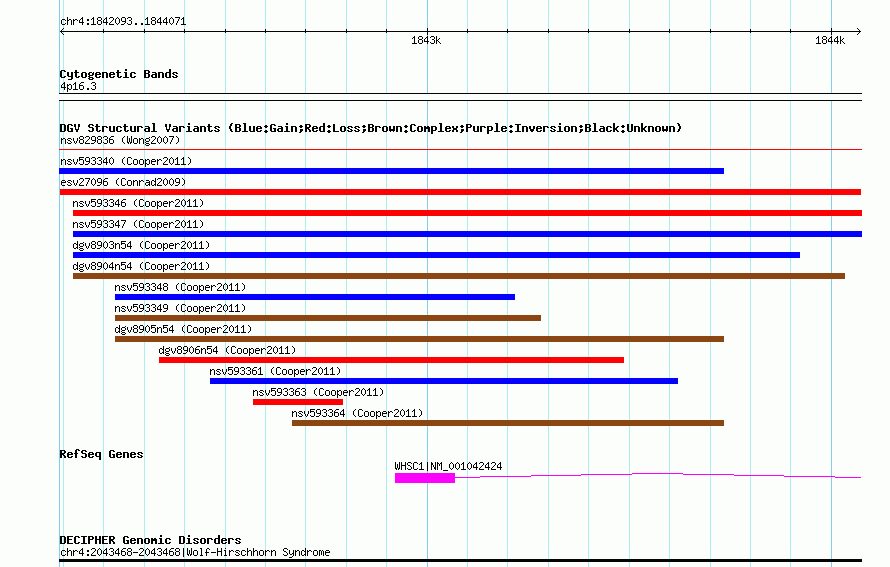Select the WHSC1 magenta exon block
This screenshot has width=890, height=567.
[425, 478]
